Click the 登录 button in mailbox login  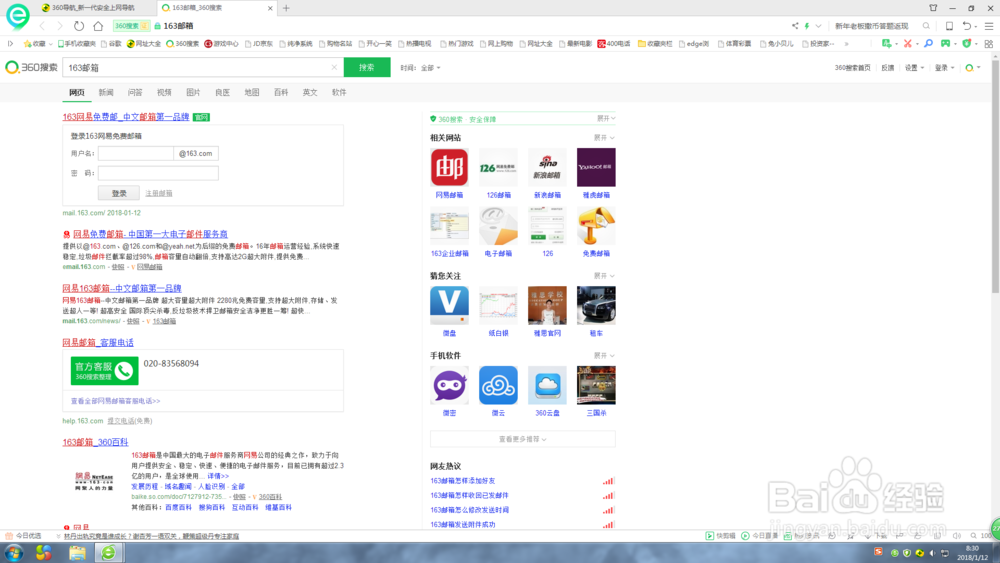click(x=119, y=193)
